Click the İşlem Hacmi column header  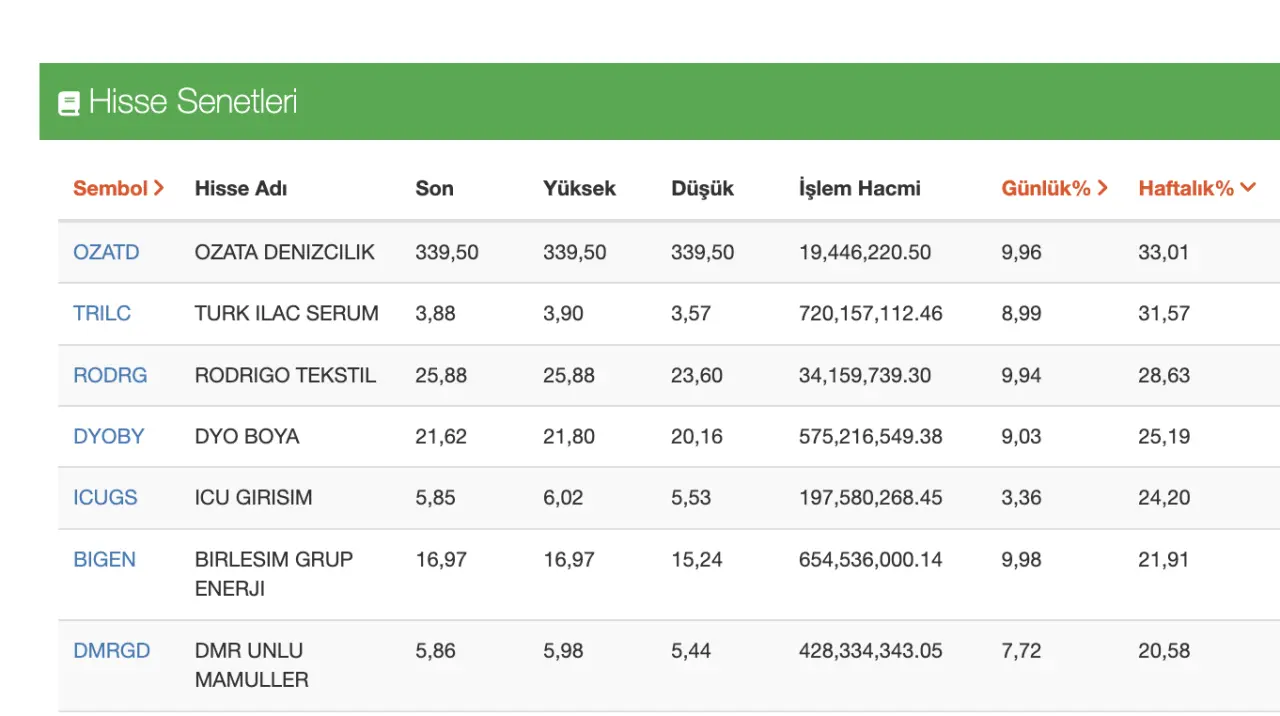[x=859, y=188]
